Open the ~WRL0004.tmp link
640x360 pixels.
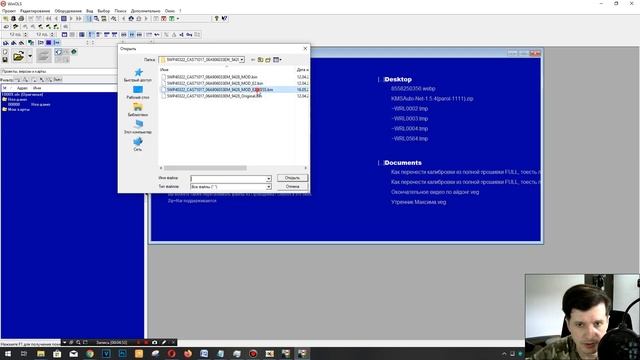tap(409, 129)
